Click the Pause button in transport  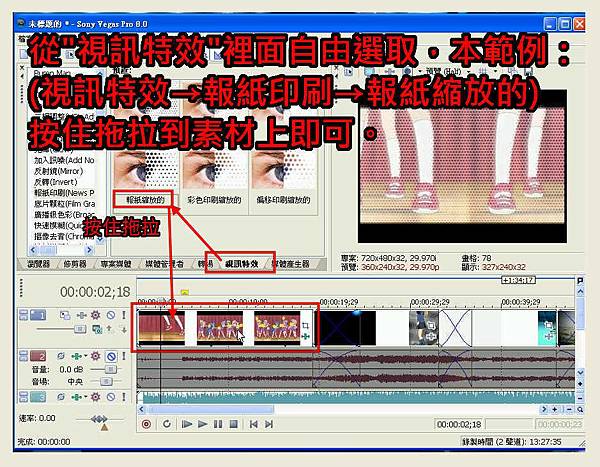[x=218, y=424]
